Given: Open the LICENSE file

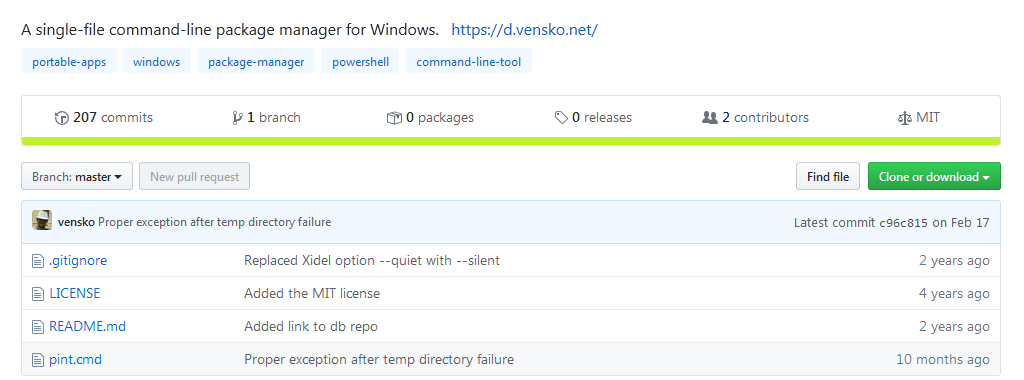Looking at the screenshot, I should [x=74, y=294].
